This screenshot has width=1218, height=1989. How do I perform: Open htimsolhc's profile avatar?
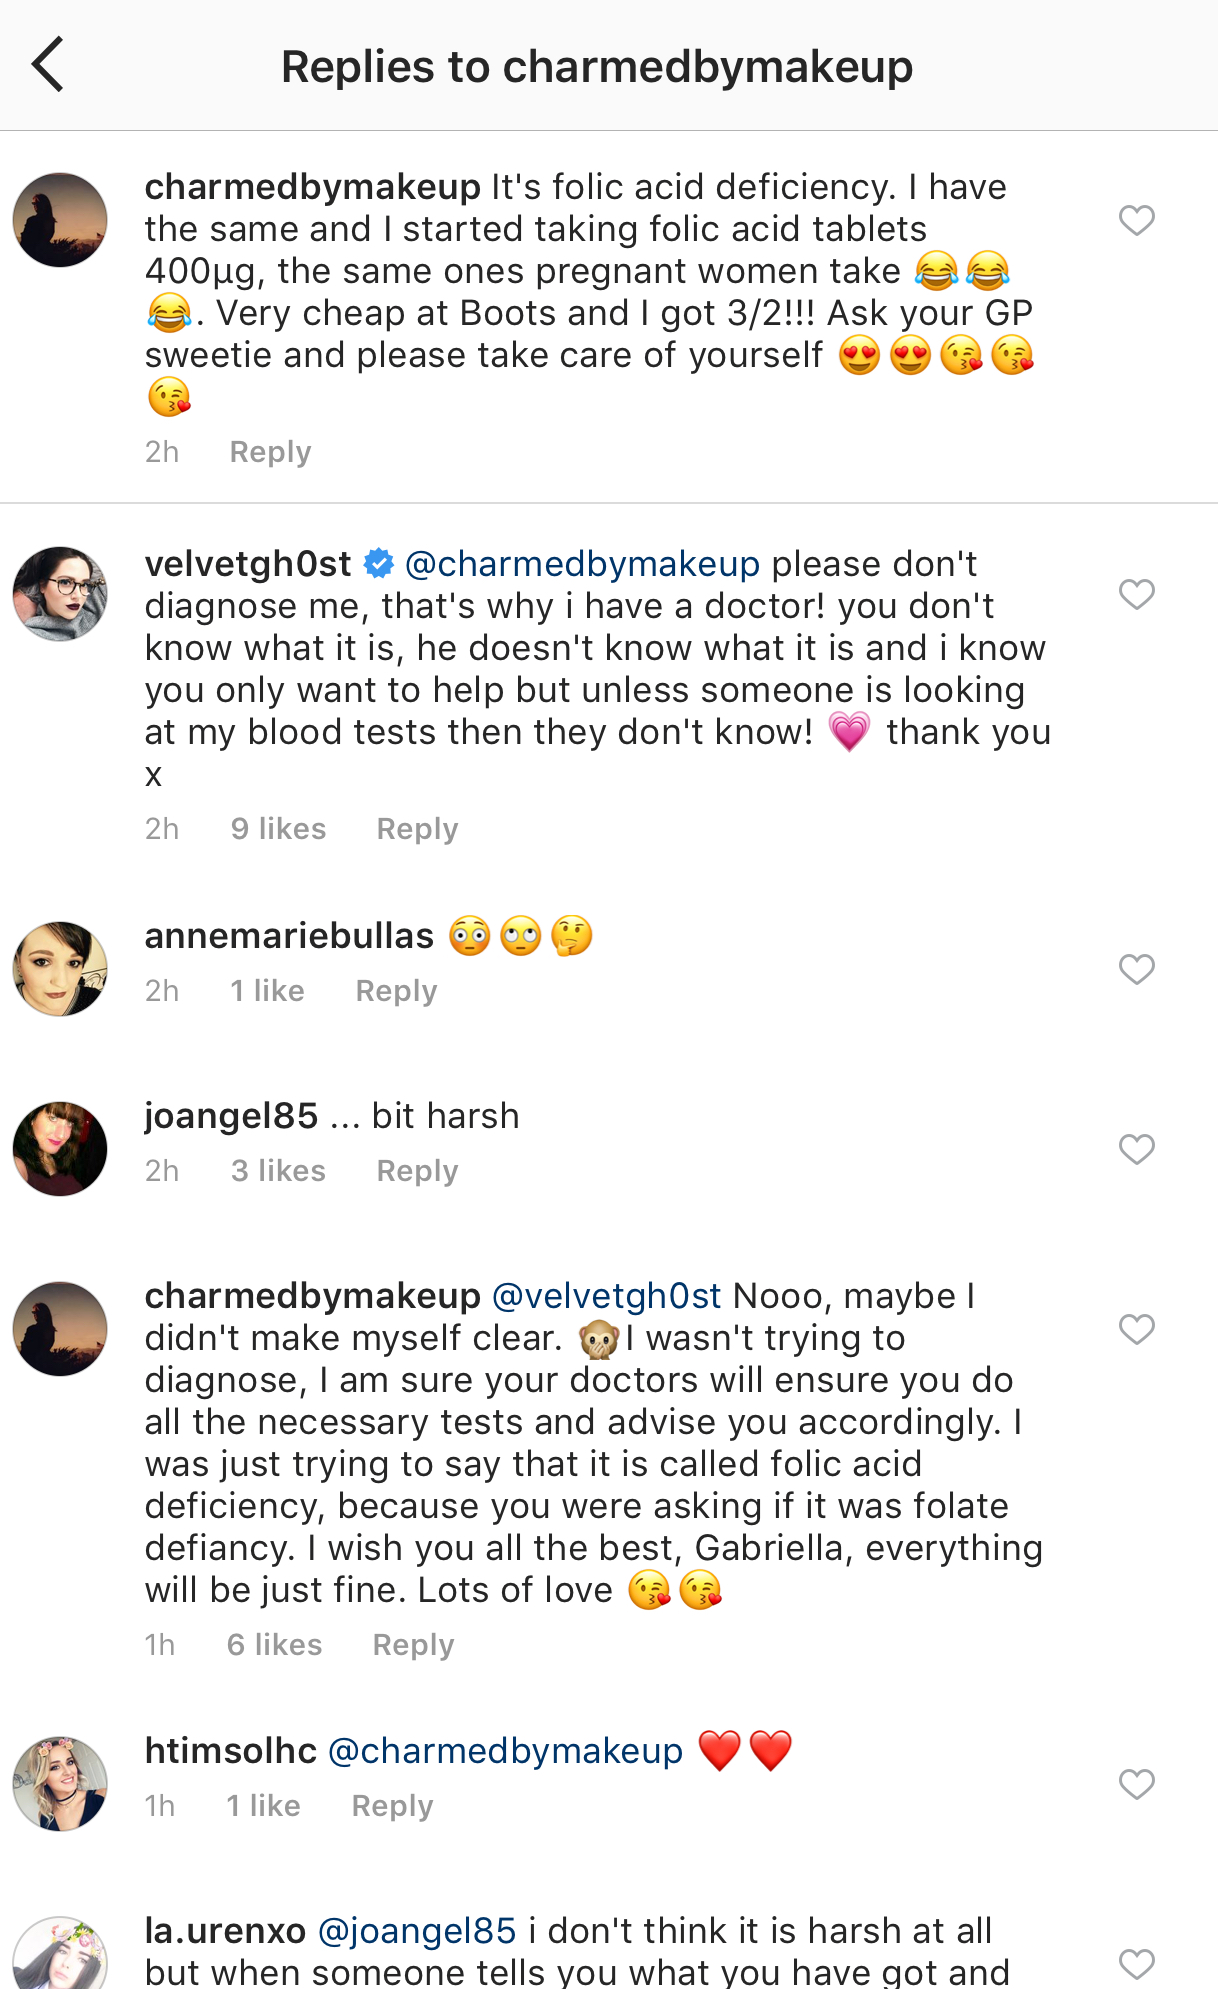coord(60,1784)
